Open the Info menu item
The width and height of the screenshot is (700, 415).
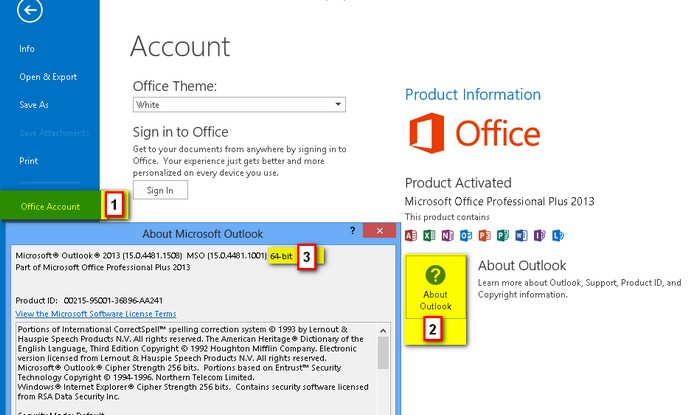(x=27, y=49)
